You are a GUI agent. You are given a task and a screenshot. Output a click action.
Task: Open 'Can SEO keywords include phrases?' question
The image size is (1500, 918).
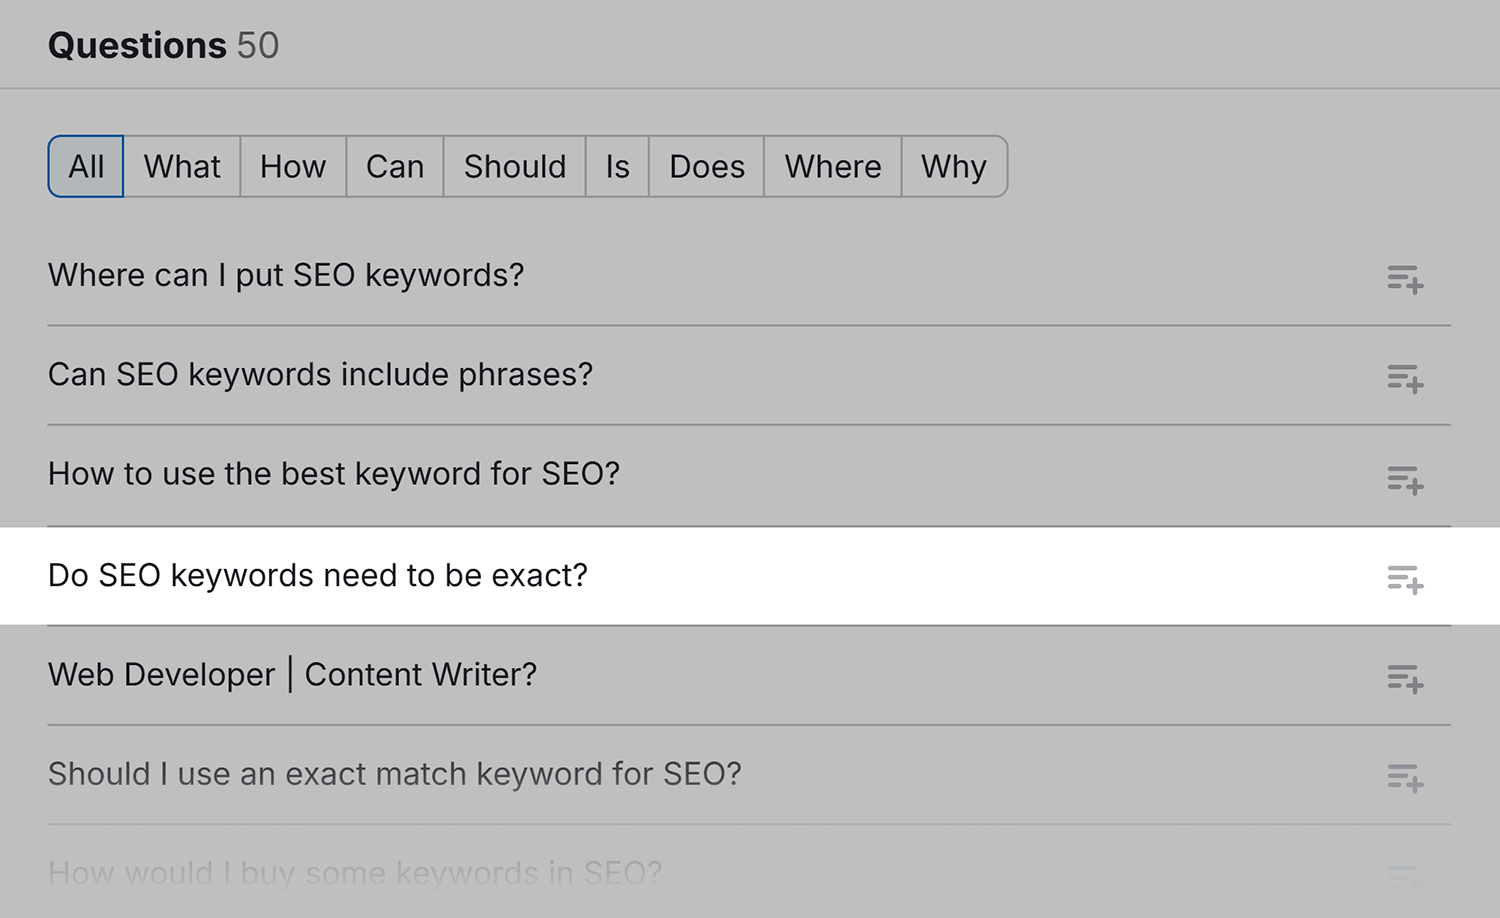pyautogui.click(x=320, y=375)
